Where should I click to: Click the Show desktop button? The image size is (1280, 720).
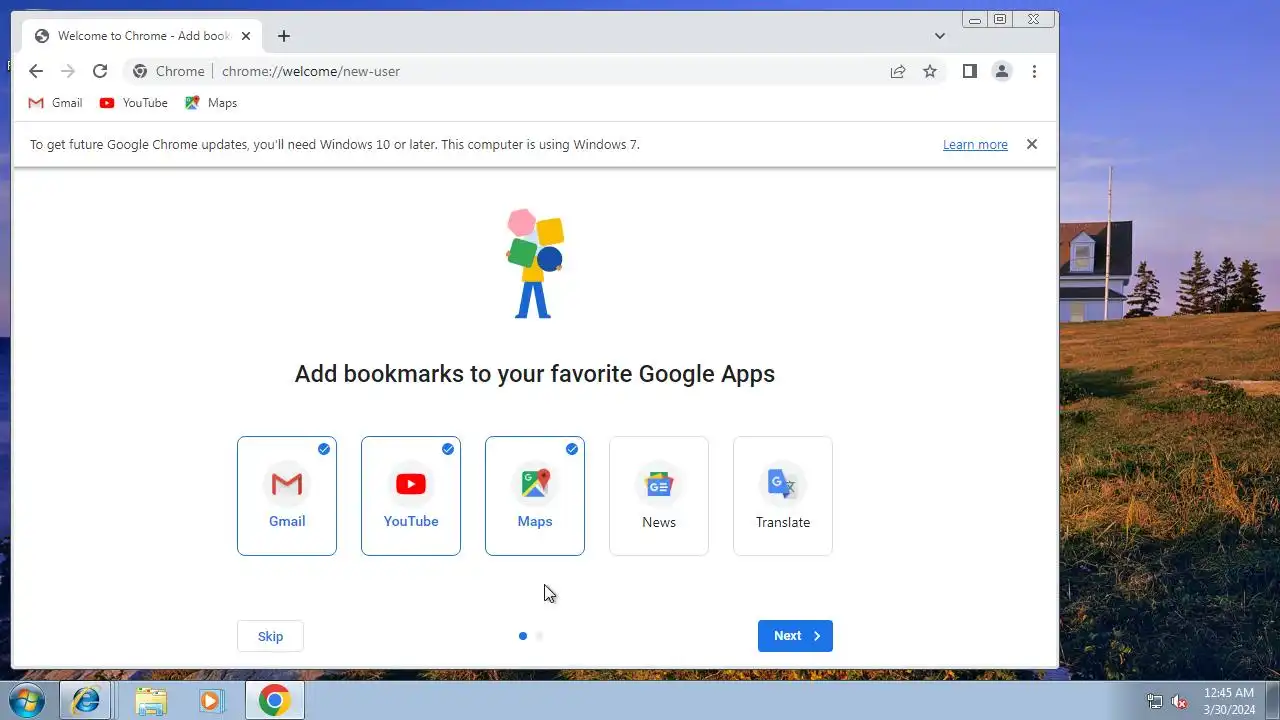click(x=1272, y=700)
